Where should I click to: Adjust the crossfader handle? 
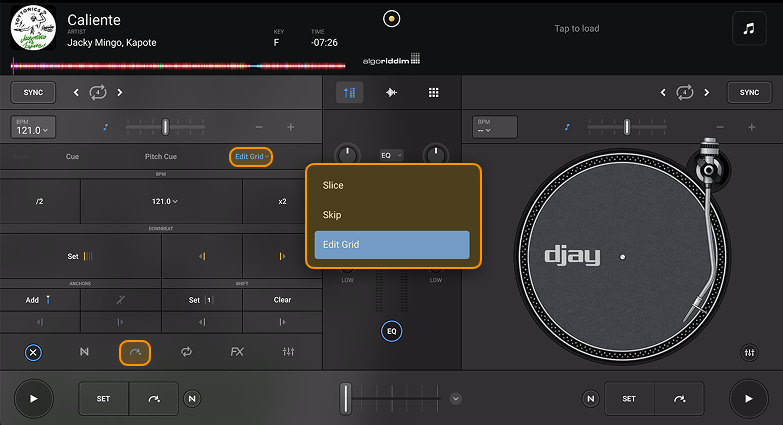pos(345,399)
